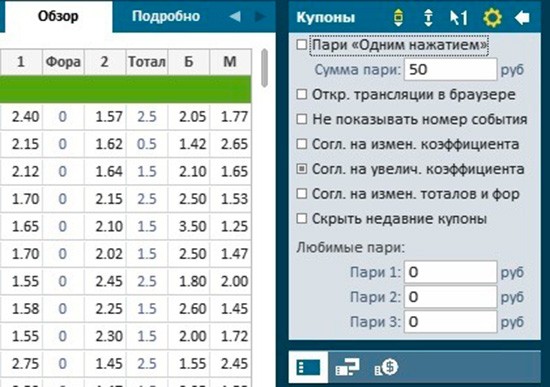550x387 pixels.
Task: Click the vertical expand arrows icon in Купоны
Action: click(x=428, y=18)
